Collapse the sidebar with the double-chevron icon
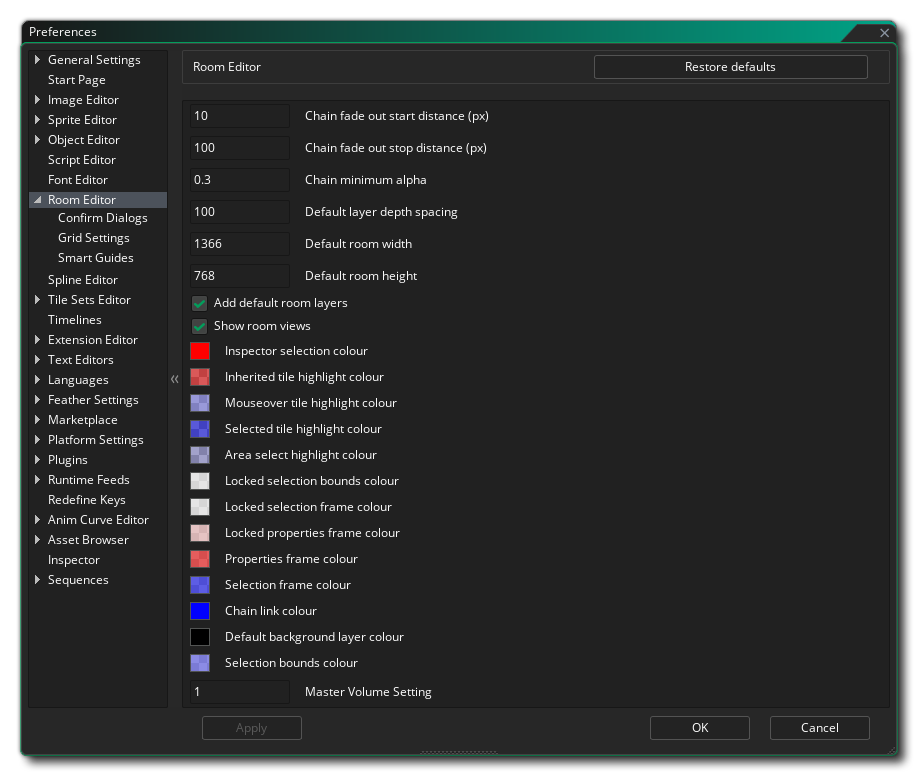Screen dimensions: 918x782 [x=174, y=379]
